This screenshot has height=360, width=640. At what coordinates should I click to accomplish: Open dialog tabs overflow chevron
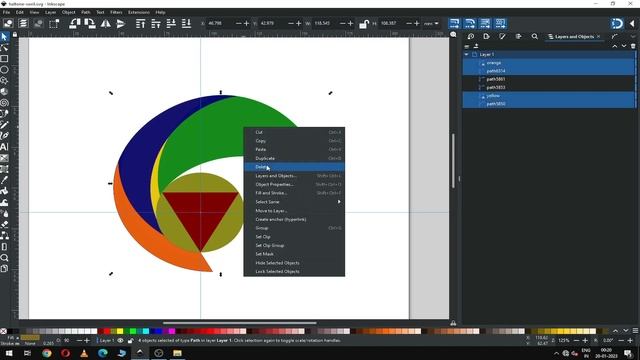[633, 36]
